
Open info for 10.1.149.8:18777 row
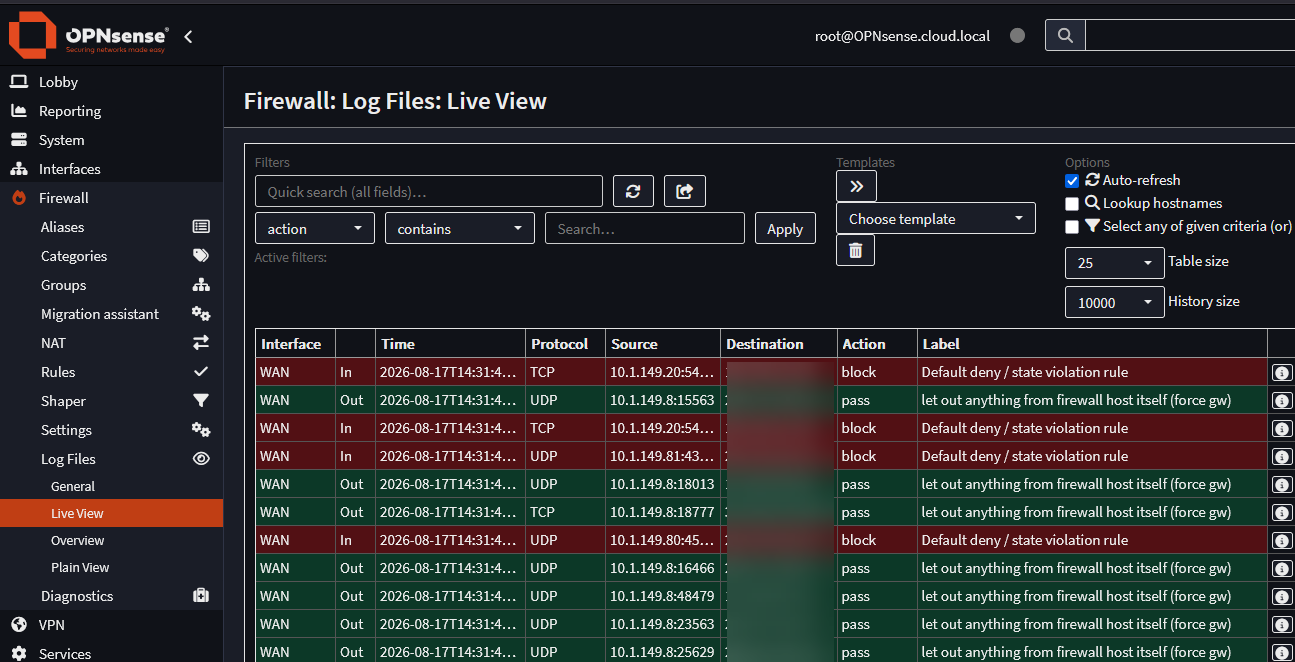(x=1281, y=512)
